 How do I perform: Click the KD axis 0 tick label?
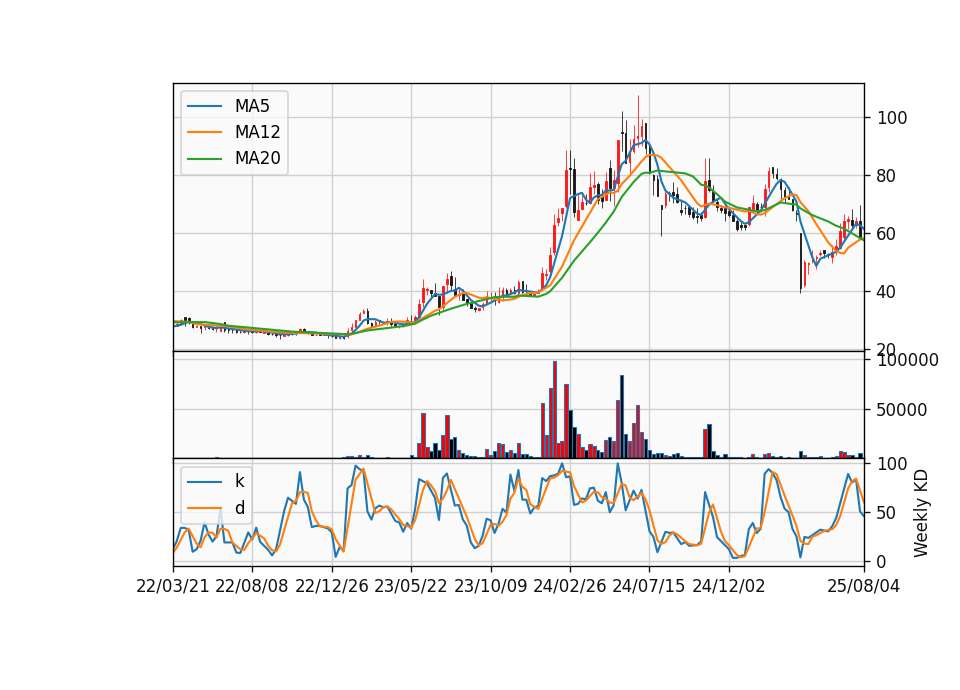882,562
